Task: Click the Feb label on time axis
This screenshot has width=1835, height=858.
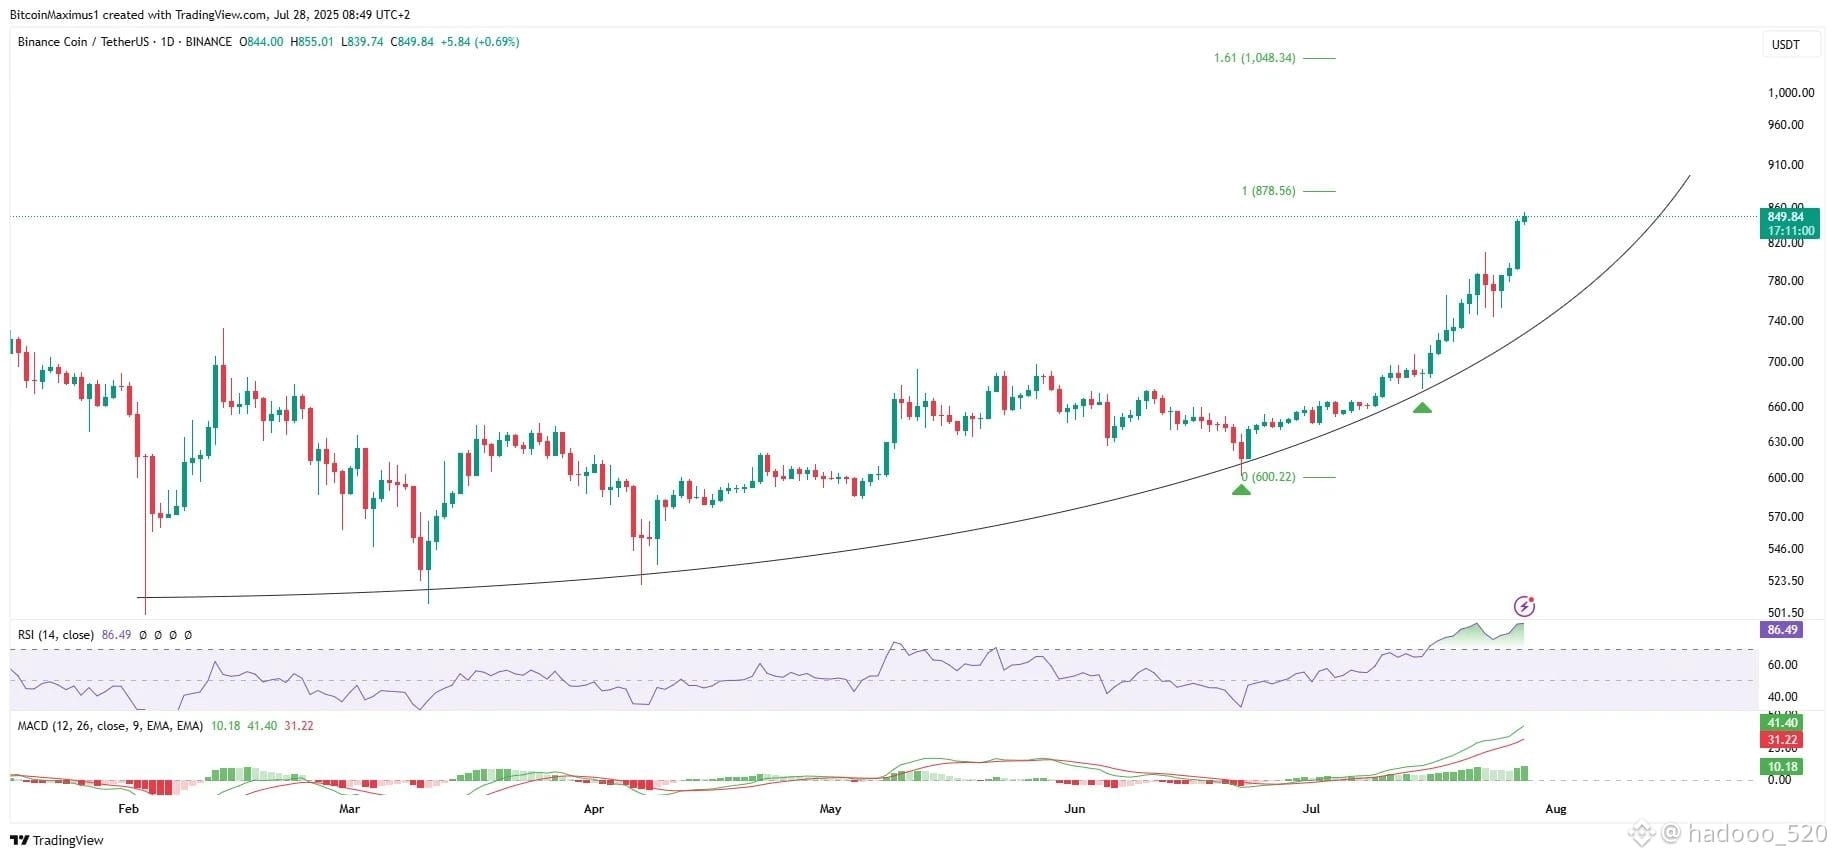Action: (x=128, y=809)
